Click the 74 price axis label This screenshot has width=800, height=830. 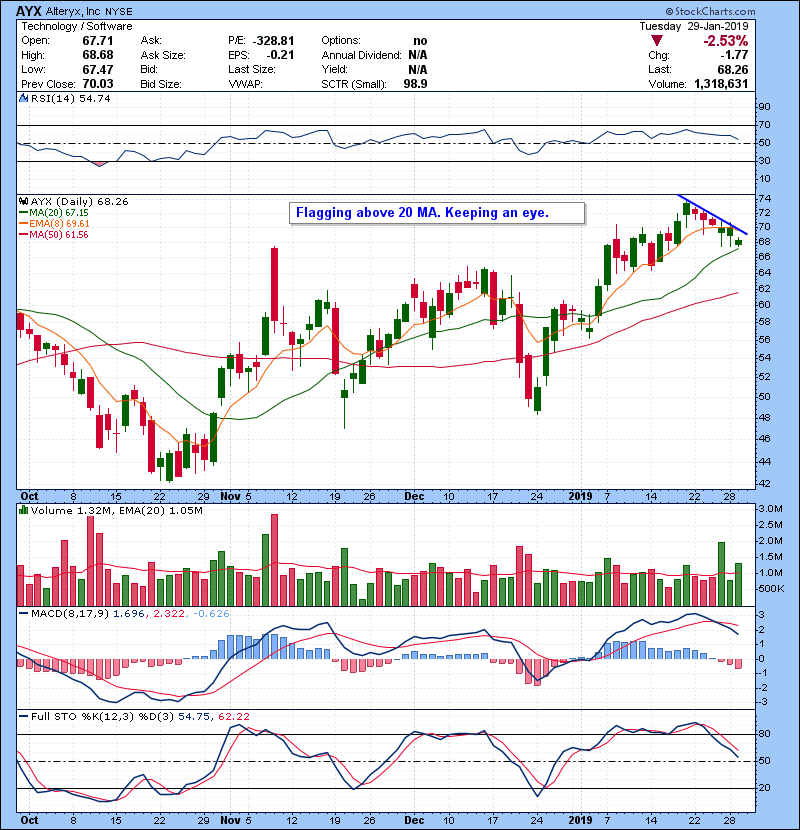click(765, 199)
